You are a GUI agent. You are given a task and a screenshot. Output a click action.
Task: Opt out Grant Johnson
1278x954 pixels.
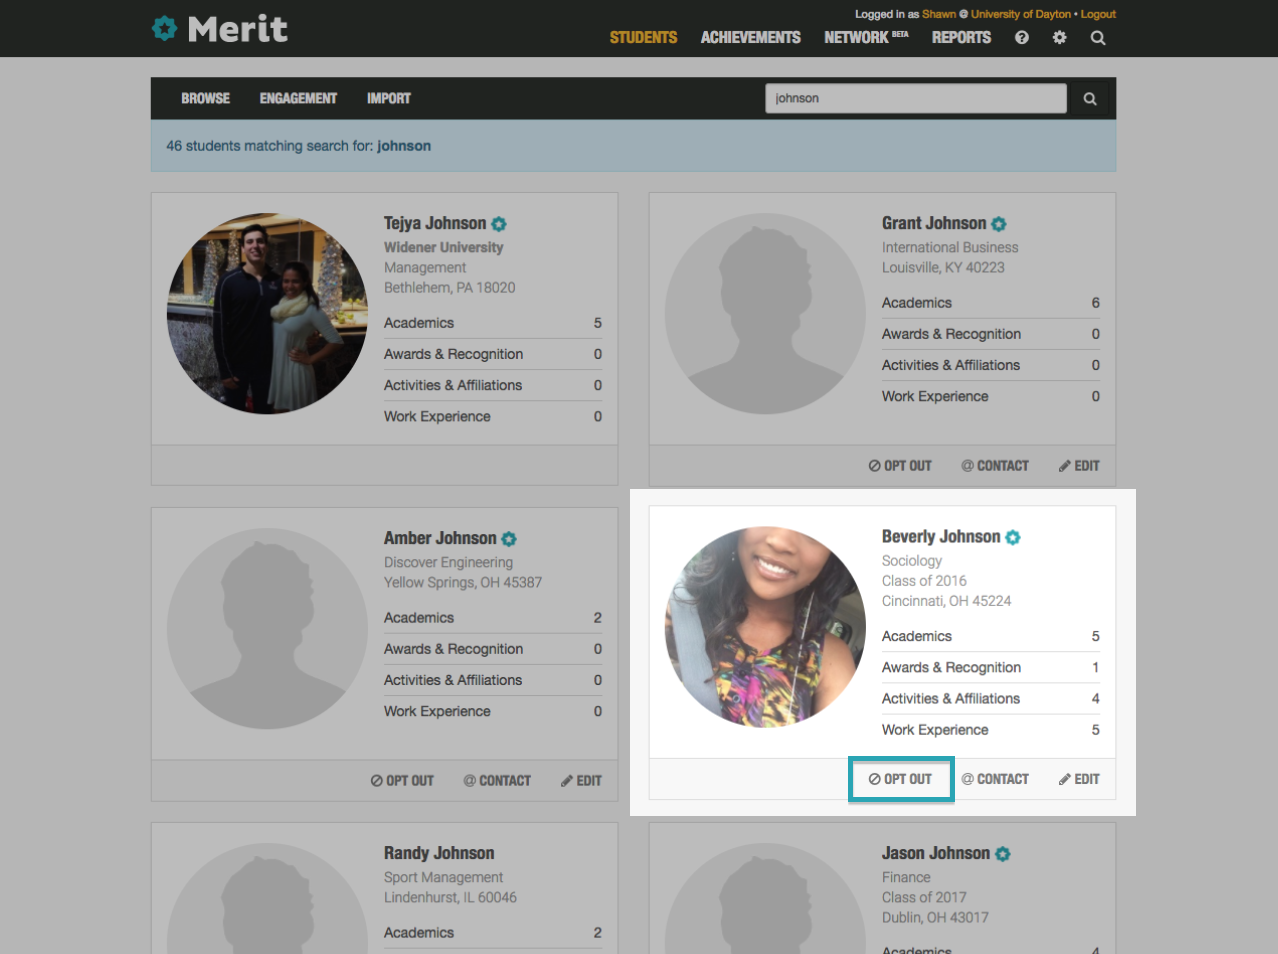point(900,466)
